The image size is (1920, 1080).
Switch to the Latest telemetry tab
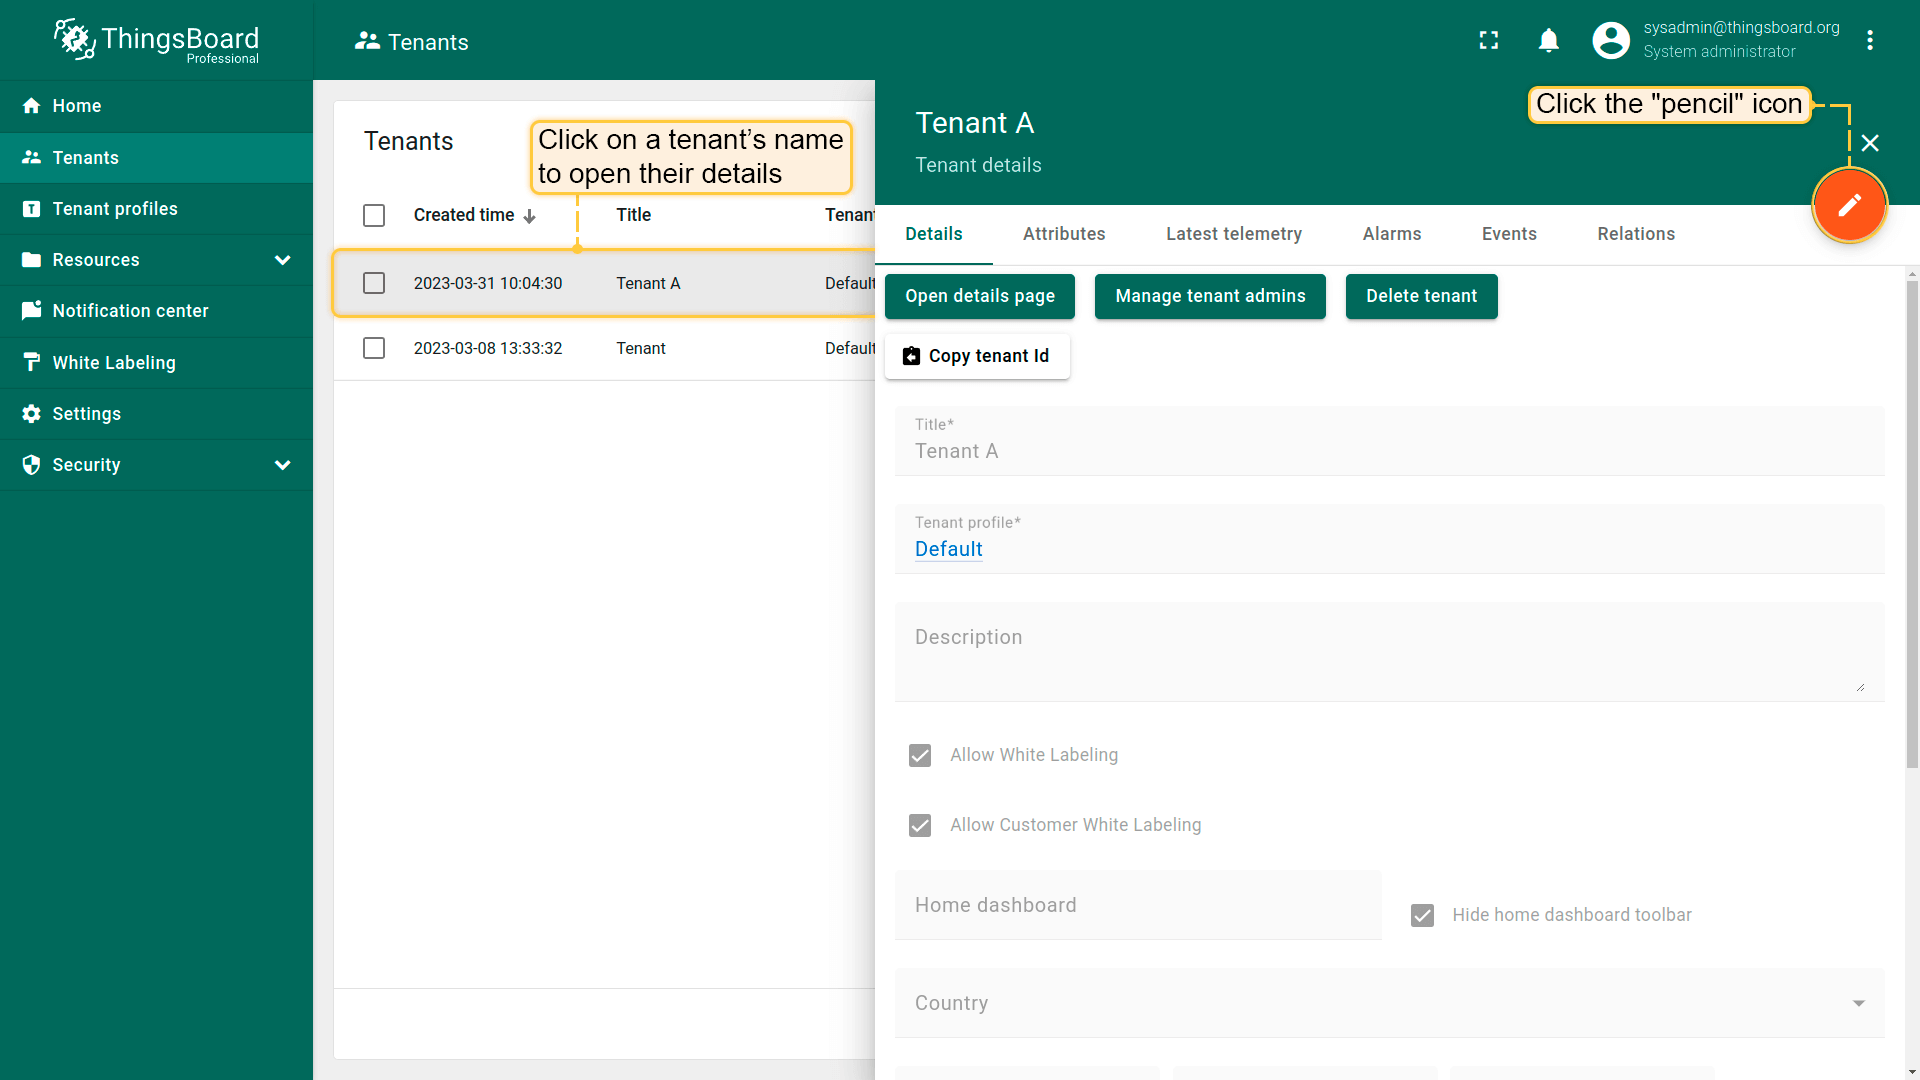(1233, 234)
